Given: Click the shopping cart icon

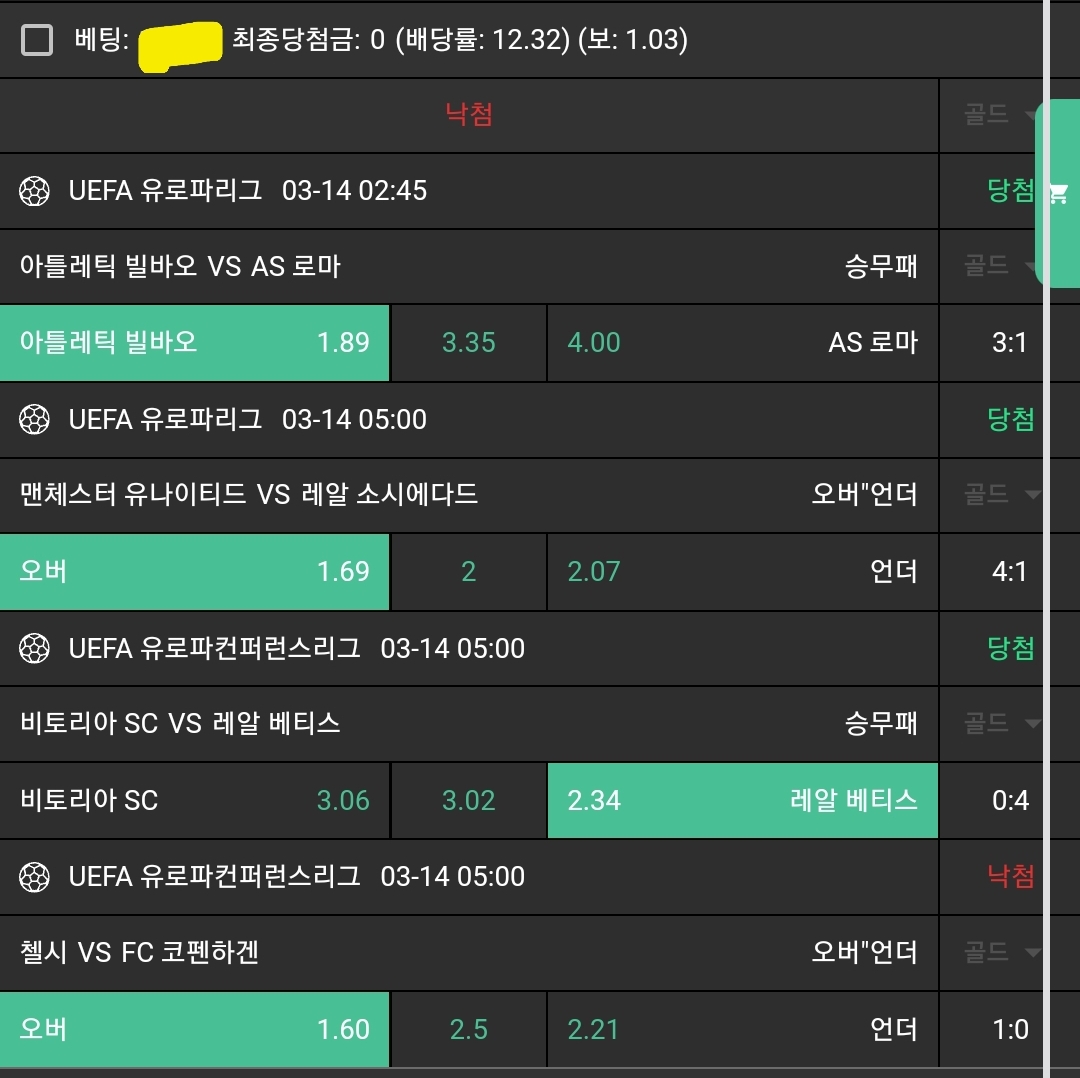Looking at the screenshot, I should click(x=1058, y=193).
